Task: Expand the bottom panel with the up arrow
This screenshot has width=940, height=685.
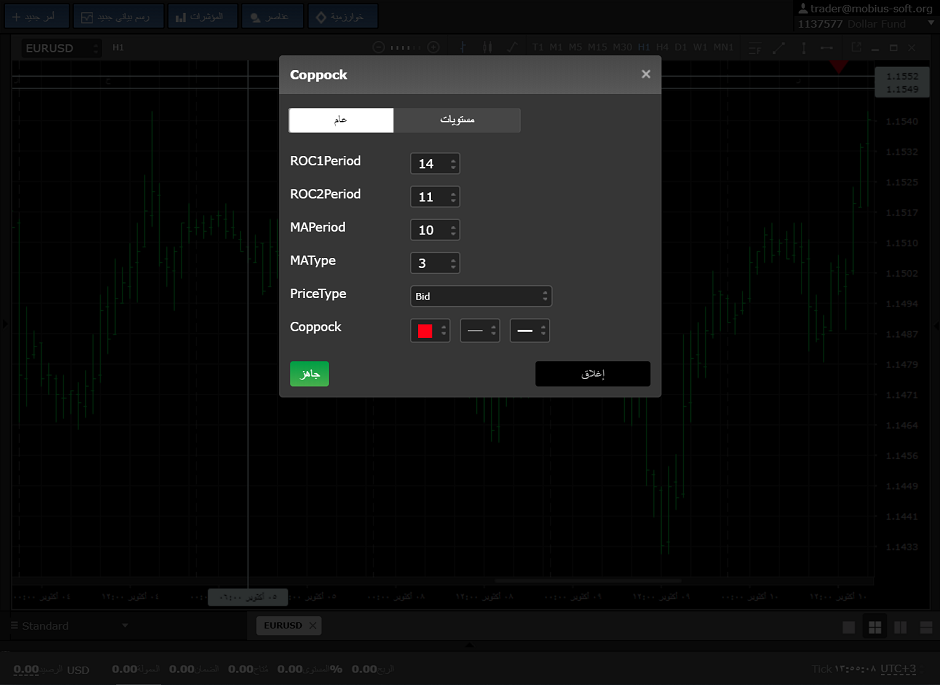Action: pos(469,645)
